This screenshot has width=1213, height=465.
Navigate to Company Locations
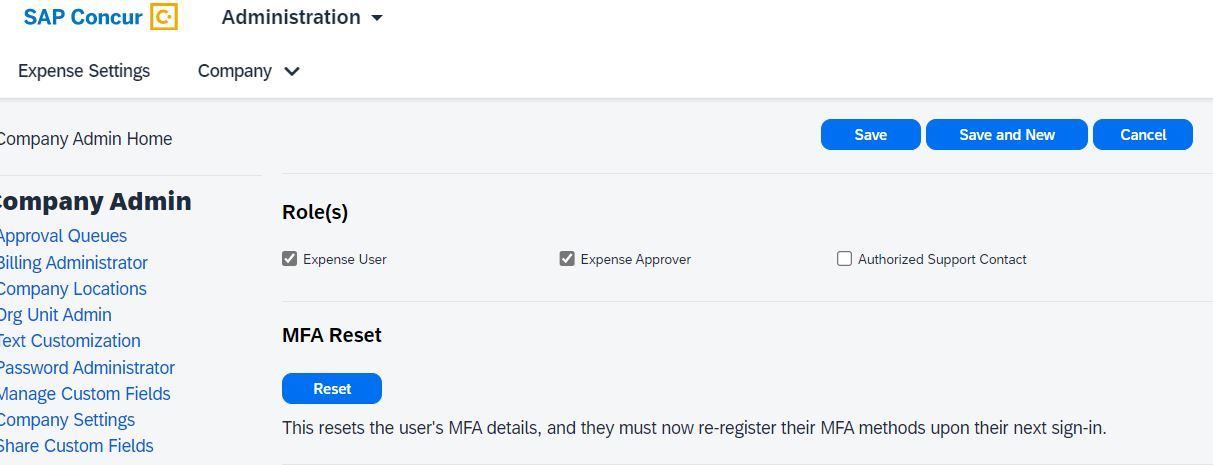73,289
